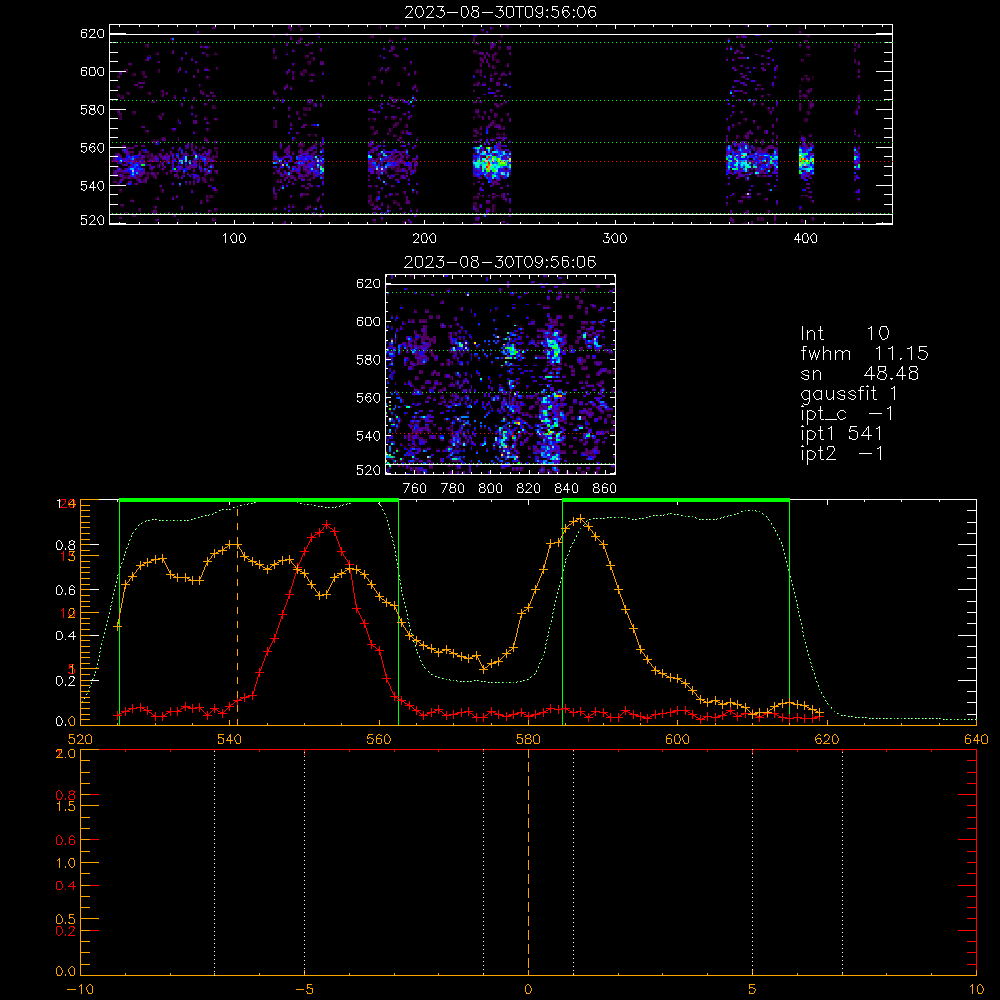Select the 'fwhm 11.15' readout
Screen dimensions: 1000x1000
(864, 353)
